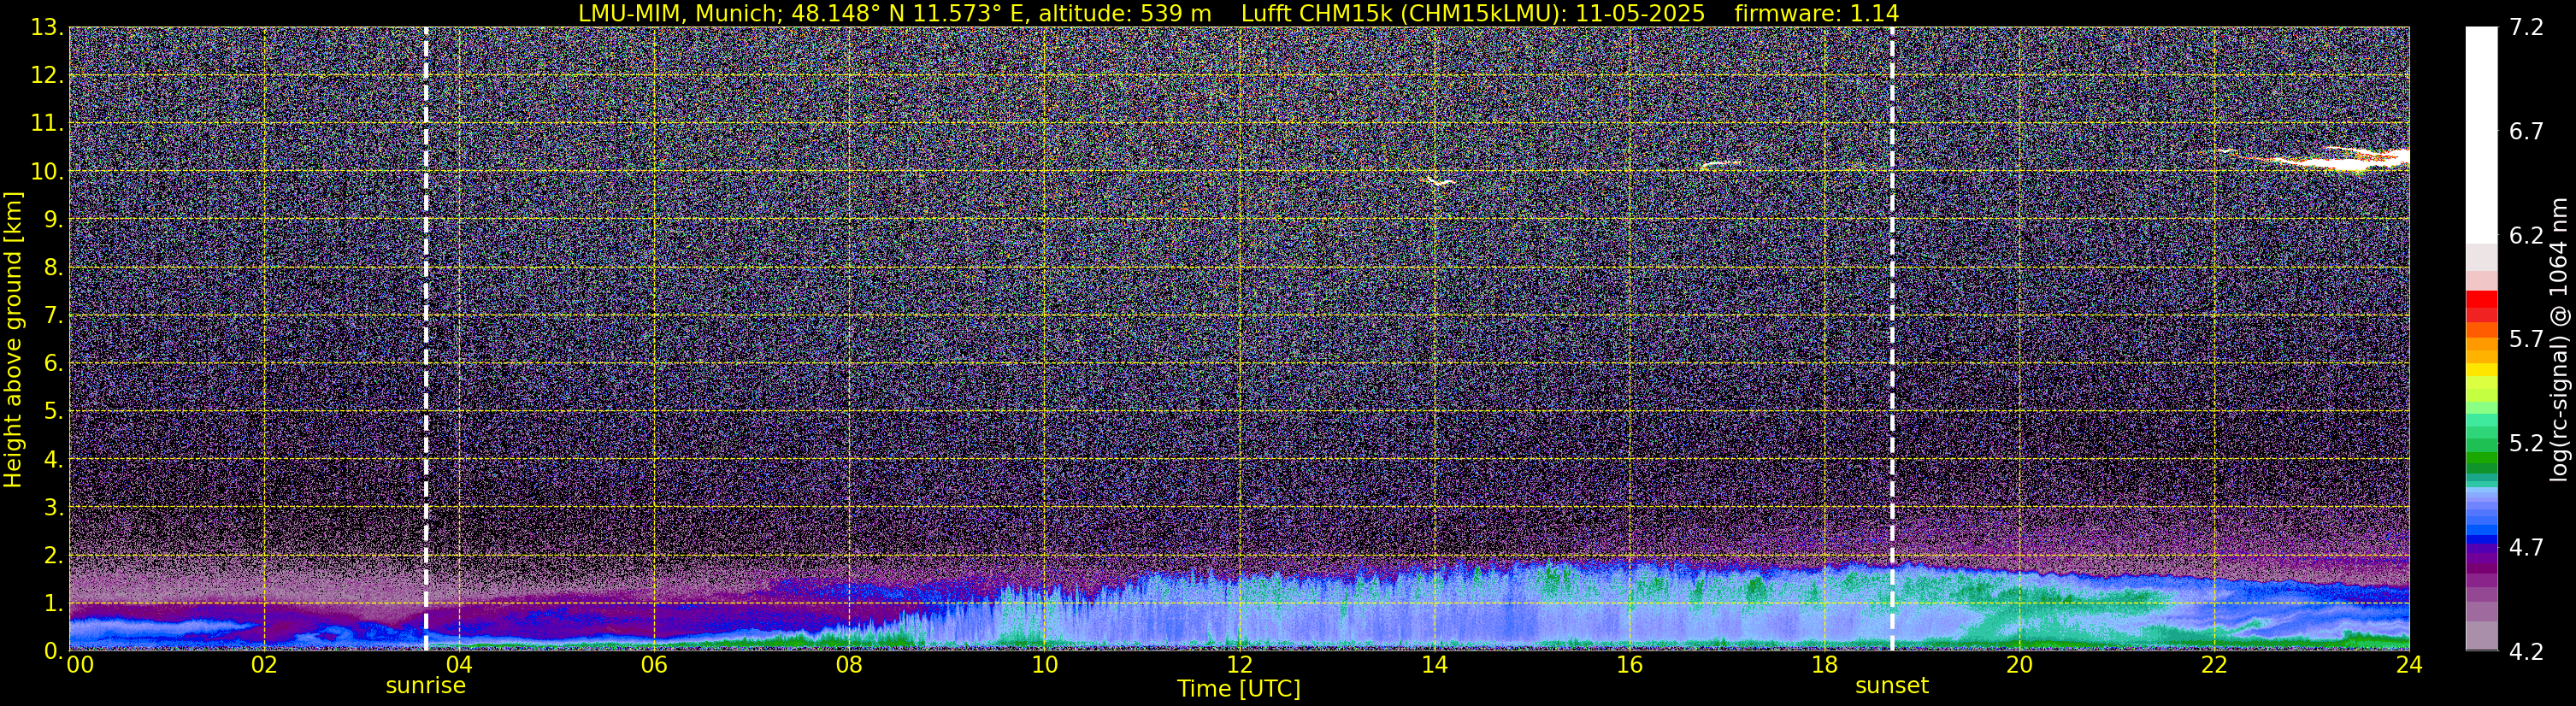Click the '18' time tick label
Screen dimensions: 2576x706
click(x=1824, y=665)
